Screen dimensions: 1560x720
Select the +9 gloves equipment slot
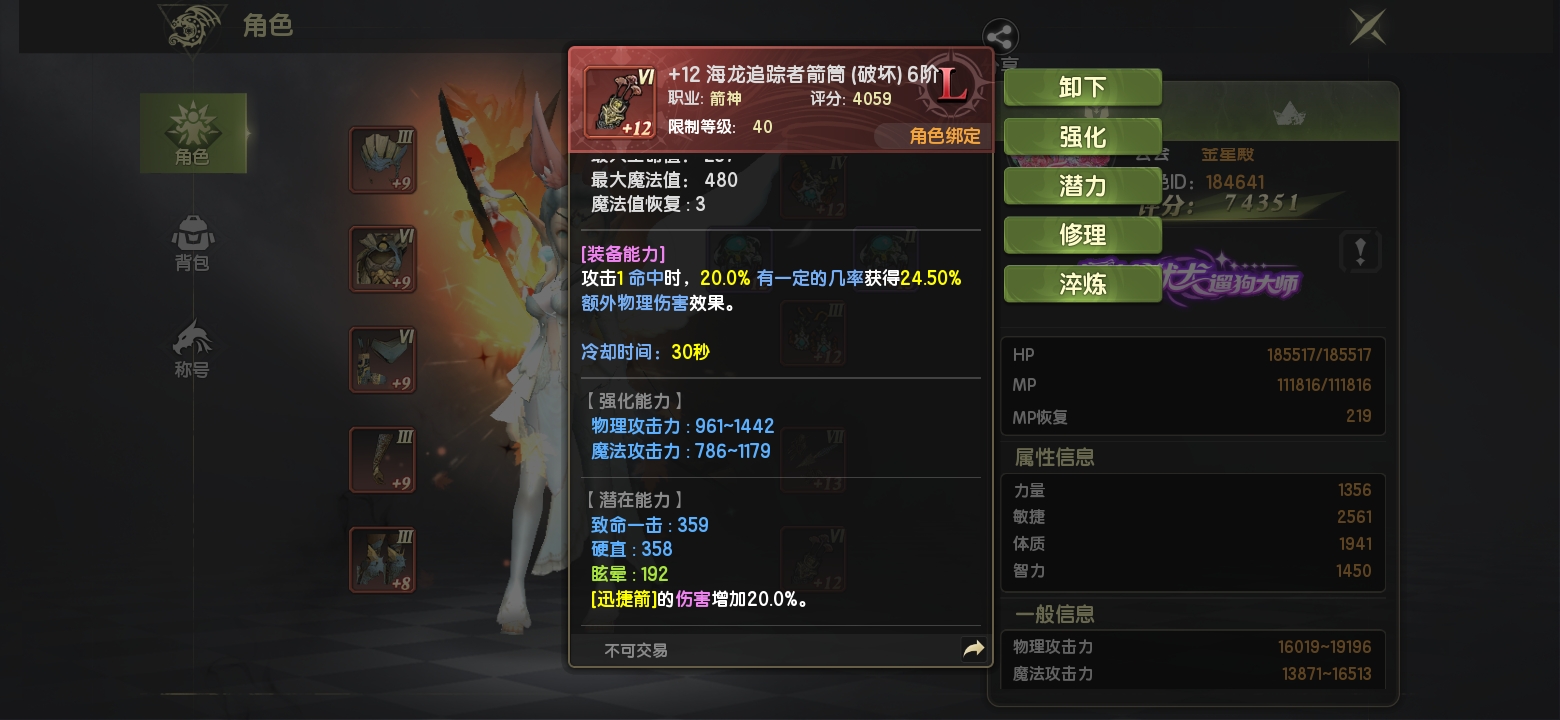pos(383,459)
